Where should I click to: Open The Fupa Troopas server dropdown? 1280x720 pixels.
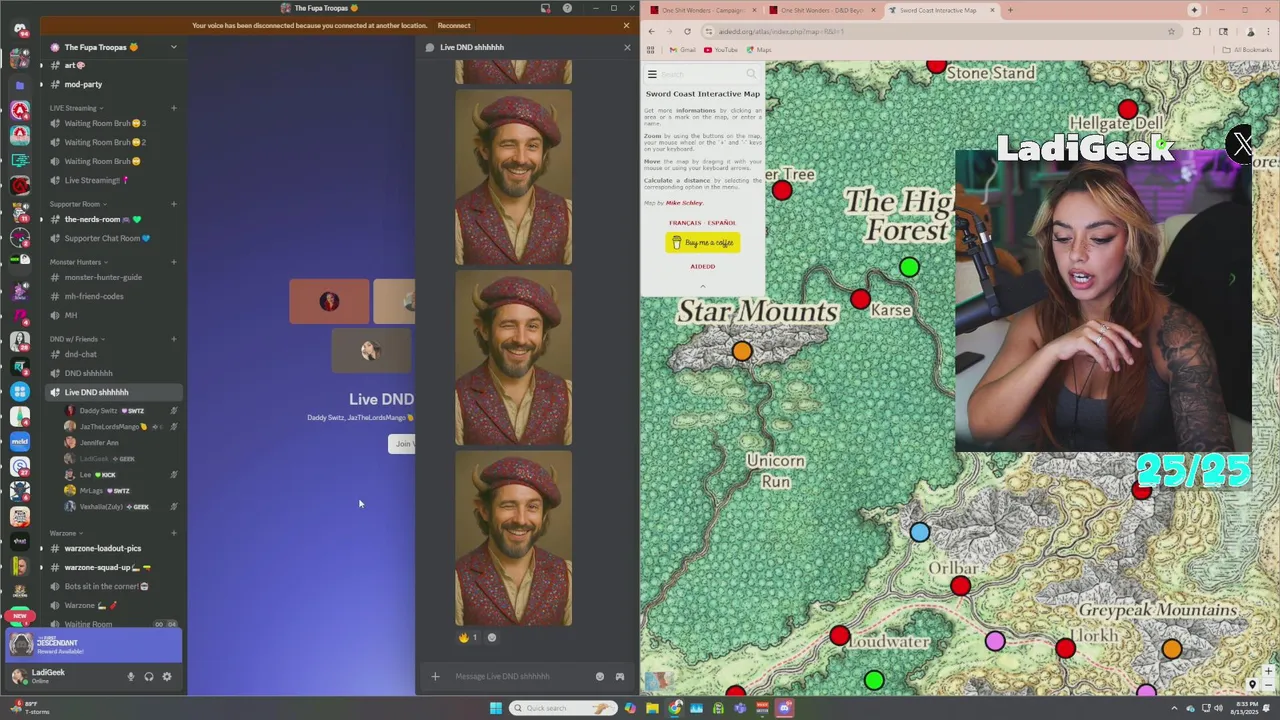tap(173, 47)
